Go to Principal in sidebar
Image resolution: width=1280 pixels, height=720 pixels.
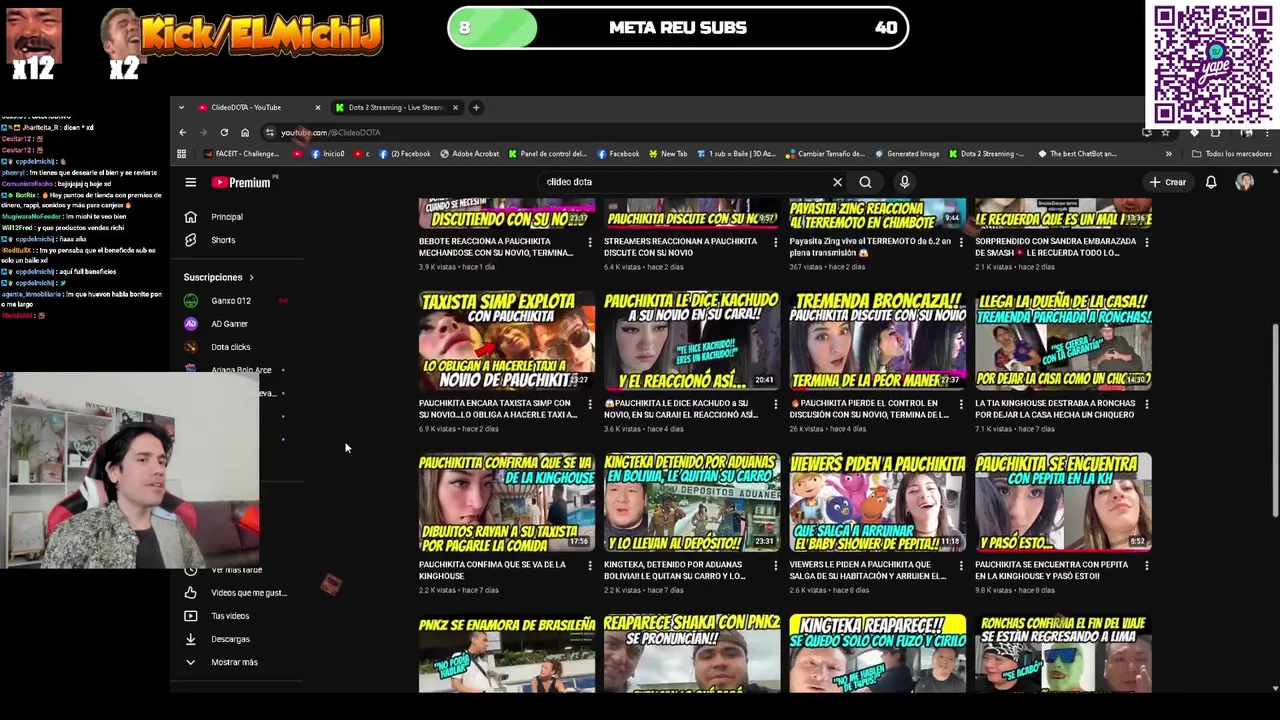click(x=227, y=217)
